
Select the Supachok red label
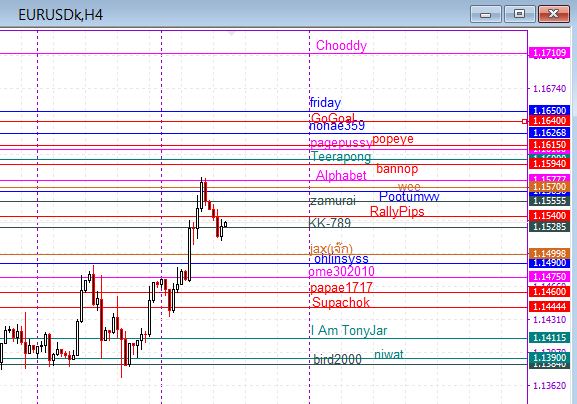pyautogui.click(x=341, y=302)
